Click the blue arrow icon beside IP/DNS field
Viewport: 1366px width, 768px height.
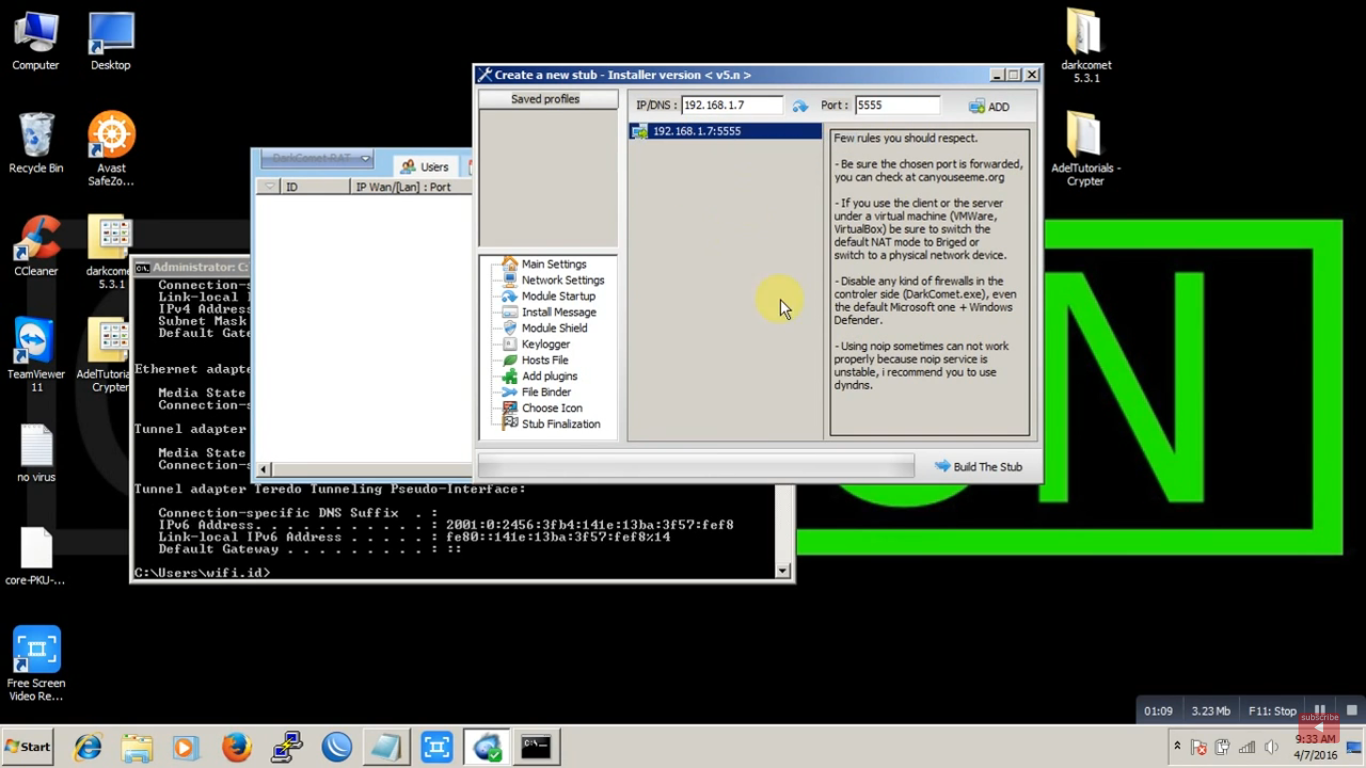tap(800, 106)
